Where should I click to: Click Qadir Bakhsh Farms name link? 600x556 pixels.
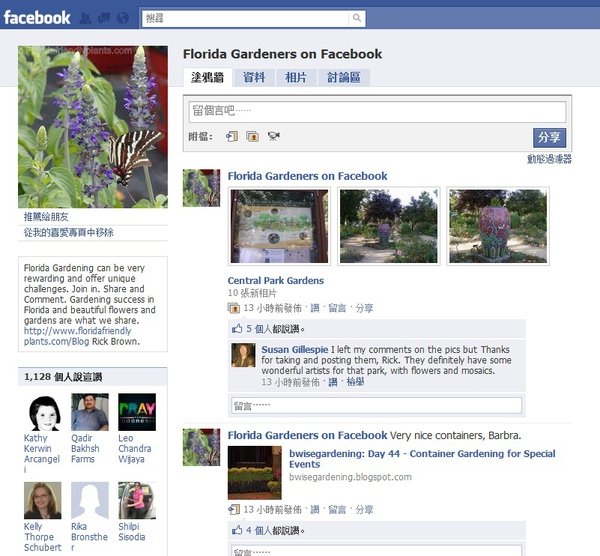click(85, 448)
